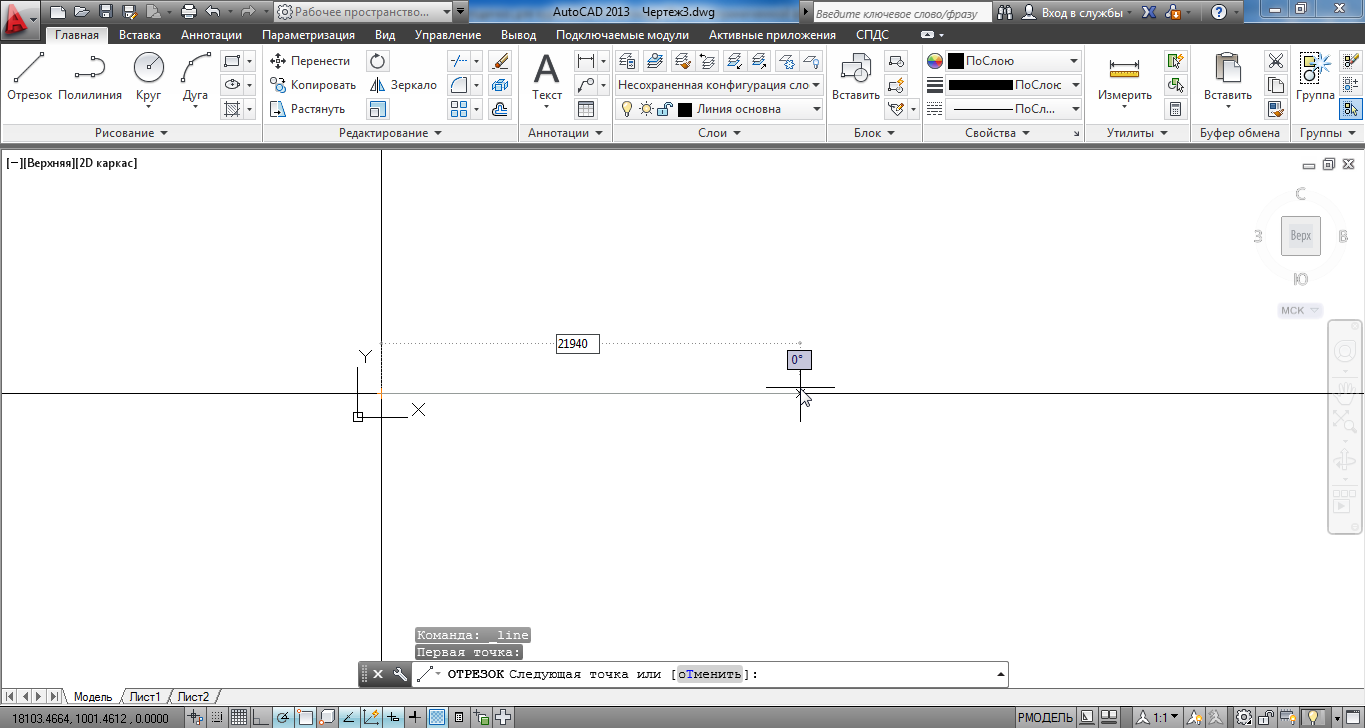The height and width of the screenshot is (728, 1365).
Task: Open the Несохраненная конфигурация layer state dropdown
Action: (719, 85)
